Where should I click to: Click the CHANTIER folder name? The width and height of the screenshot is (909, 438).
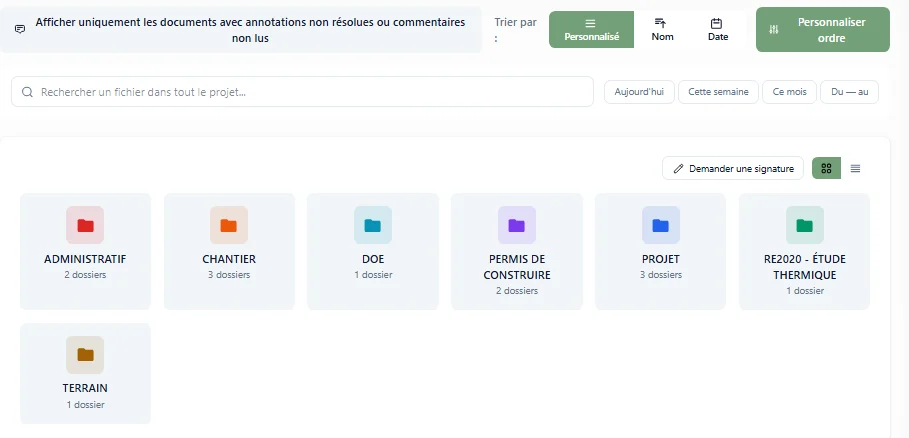pos(229,260)
